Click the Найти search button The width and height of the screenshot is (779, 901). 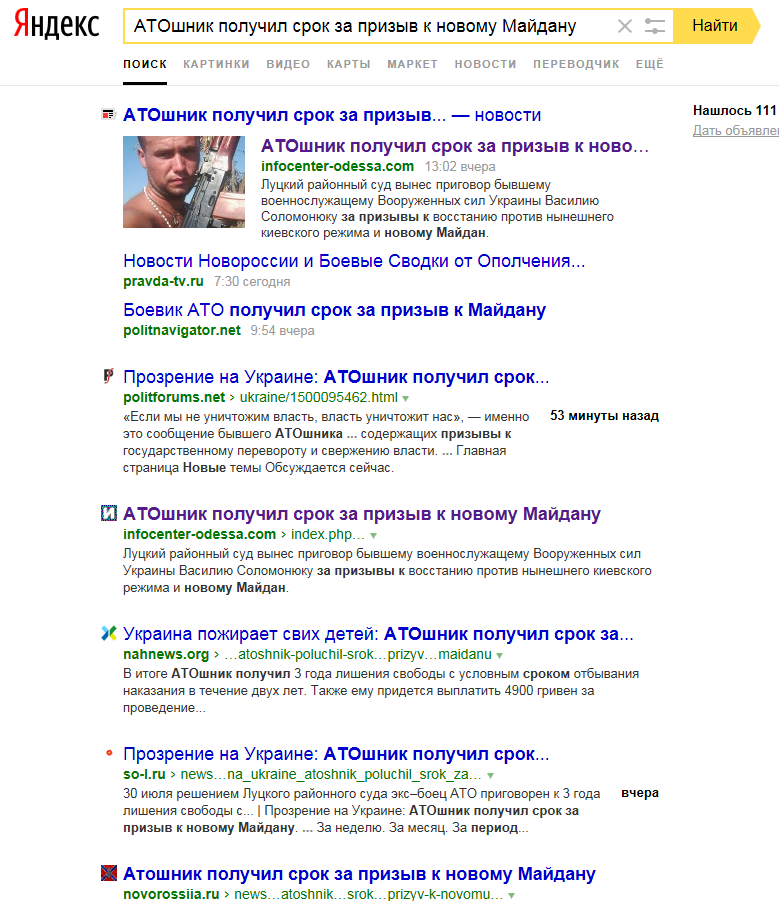715,26
